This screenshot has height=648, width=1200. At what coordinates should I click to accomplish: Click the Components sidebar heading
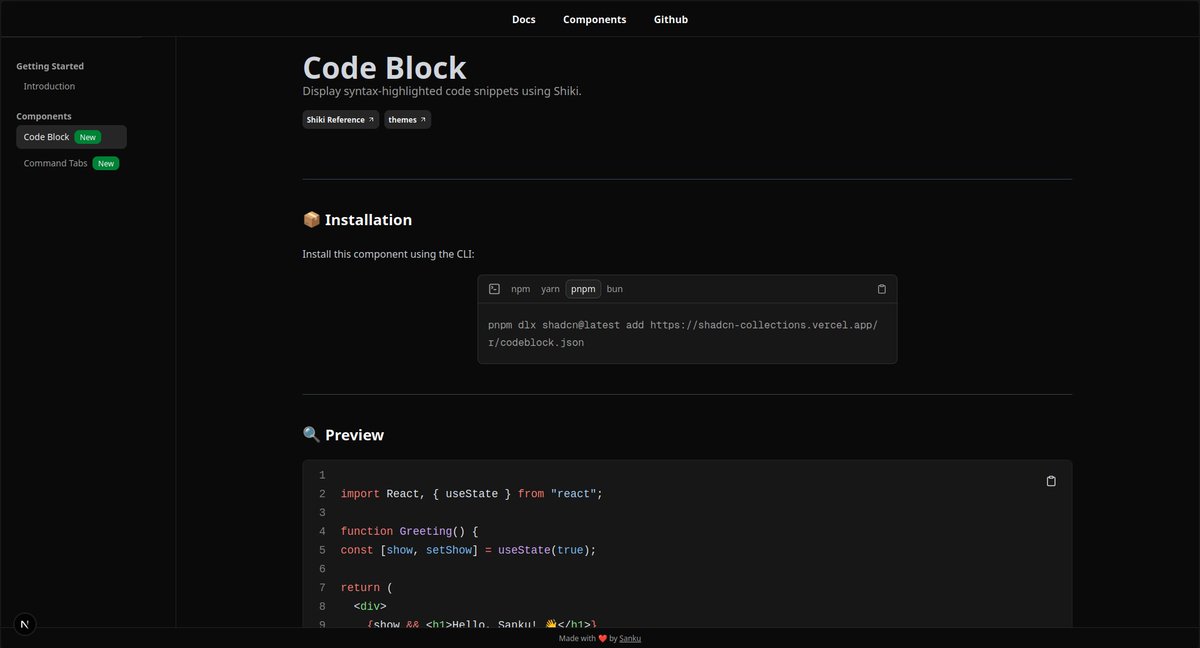tap(44, 116)
